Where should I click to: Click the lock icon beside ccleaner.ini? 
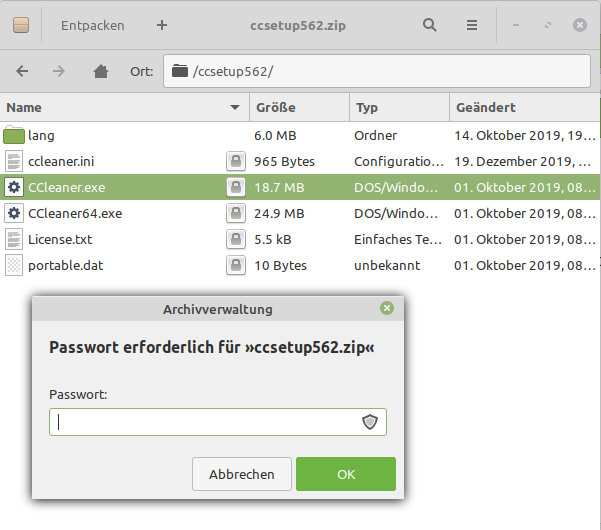234,161
